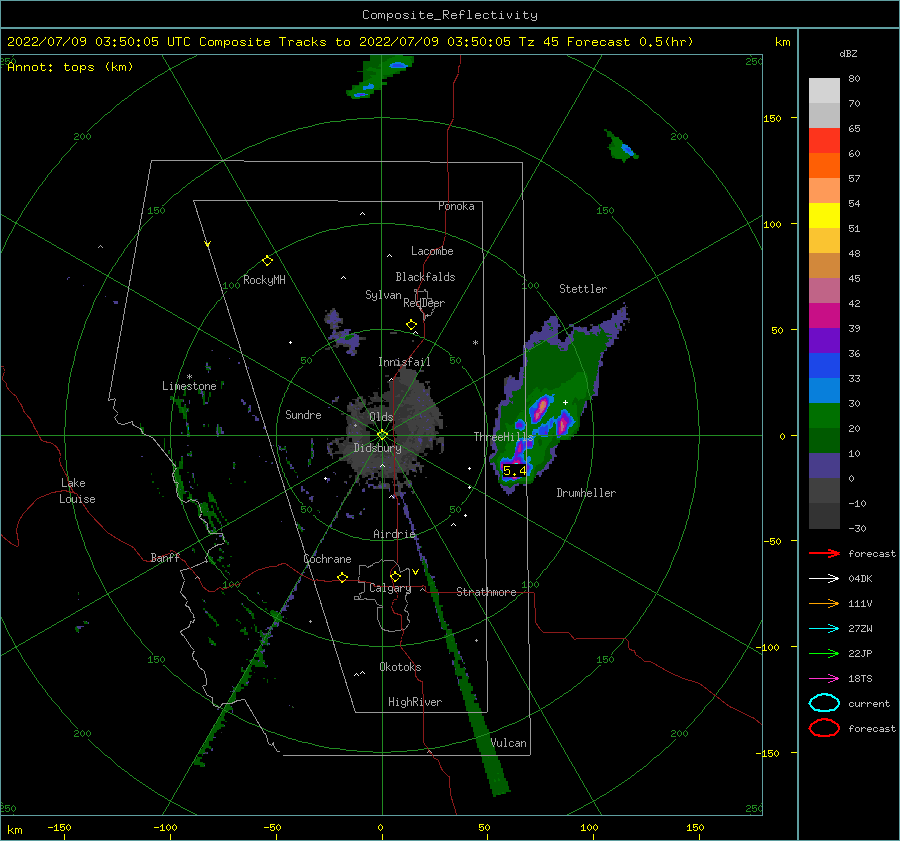Click the '2022/07/09 03:50:05 UTC' timestamp header

[99, 42]
